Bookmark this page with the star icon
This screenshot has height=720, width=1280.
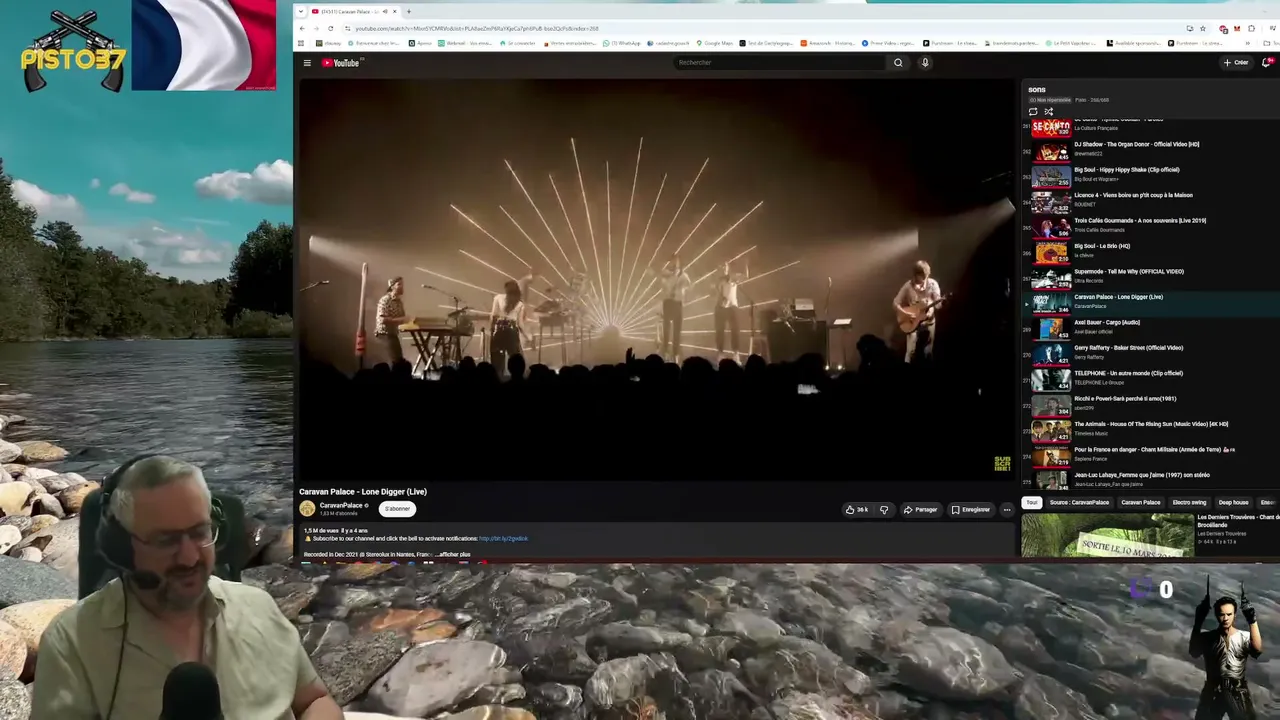1202,28
